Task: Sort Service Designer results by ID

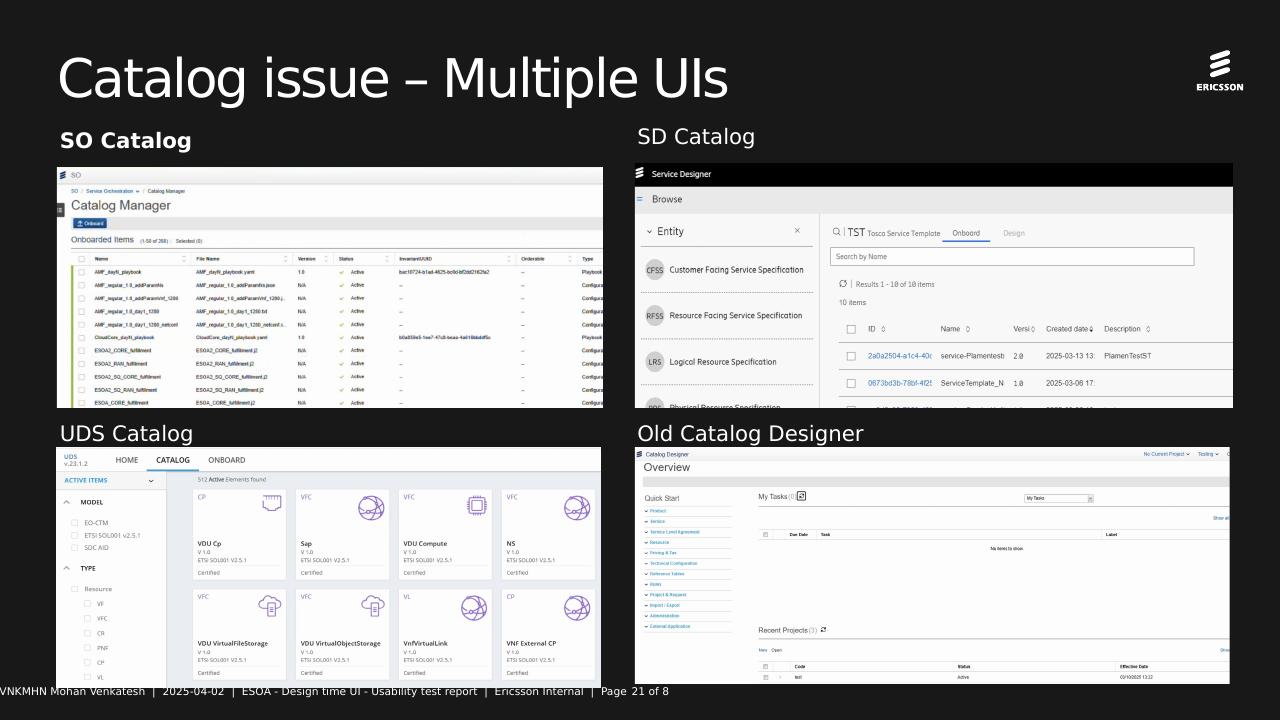Action: (x=883, y=329)
